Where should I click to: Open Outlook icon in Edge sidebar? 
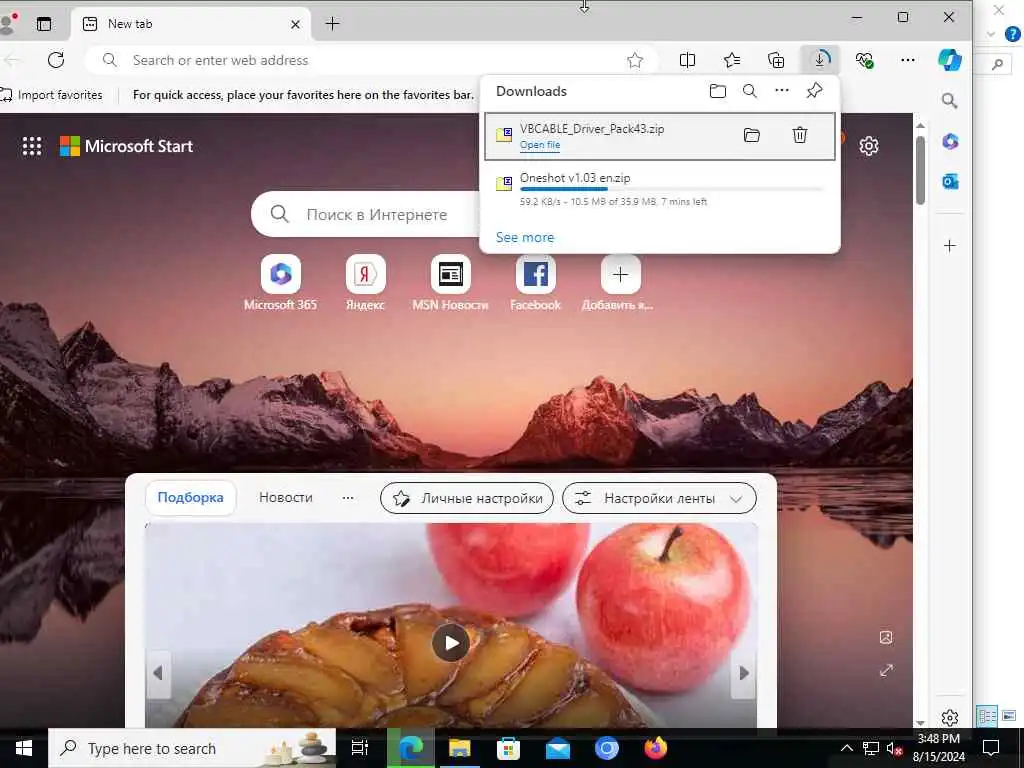pyautogui.click(x=950, y=182)
